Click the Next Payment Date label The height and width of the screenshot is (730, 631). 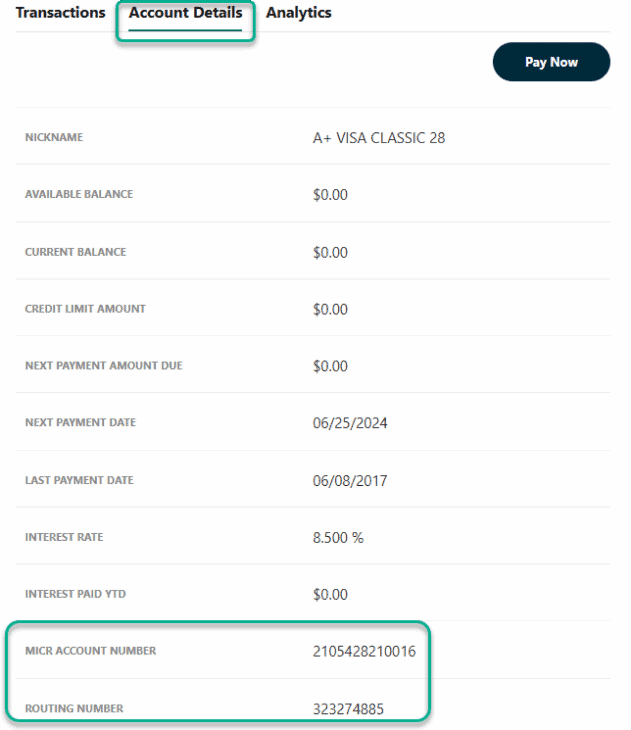point(80,423)
